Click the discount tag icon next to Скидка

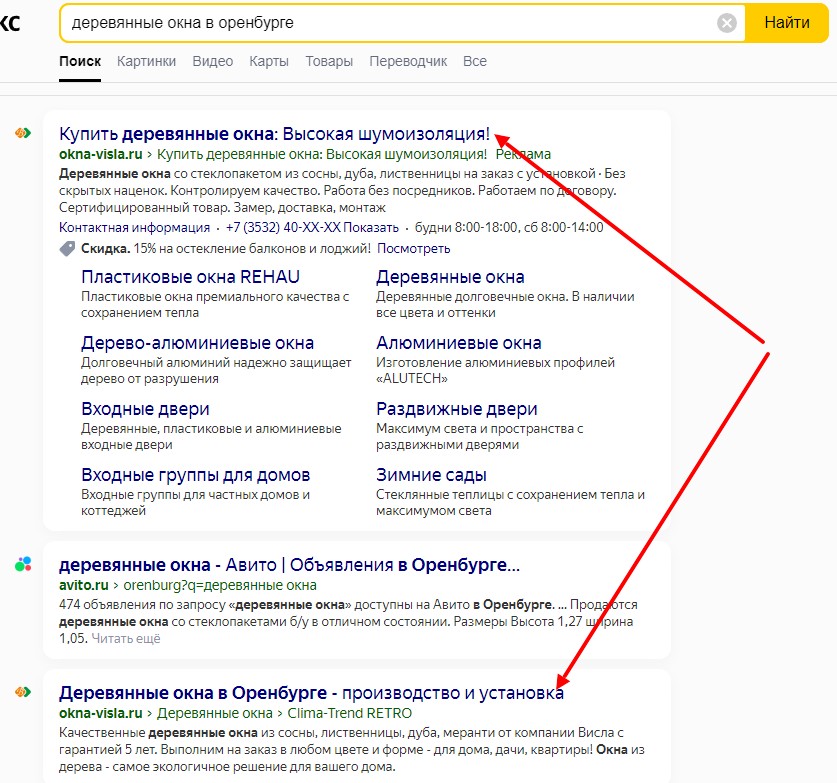tap(67, 248)
